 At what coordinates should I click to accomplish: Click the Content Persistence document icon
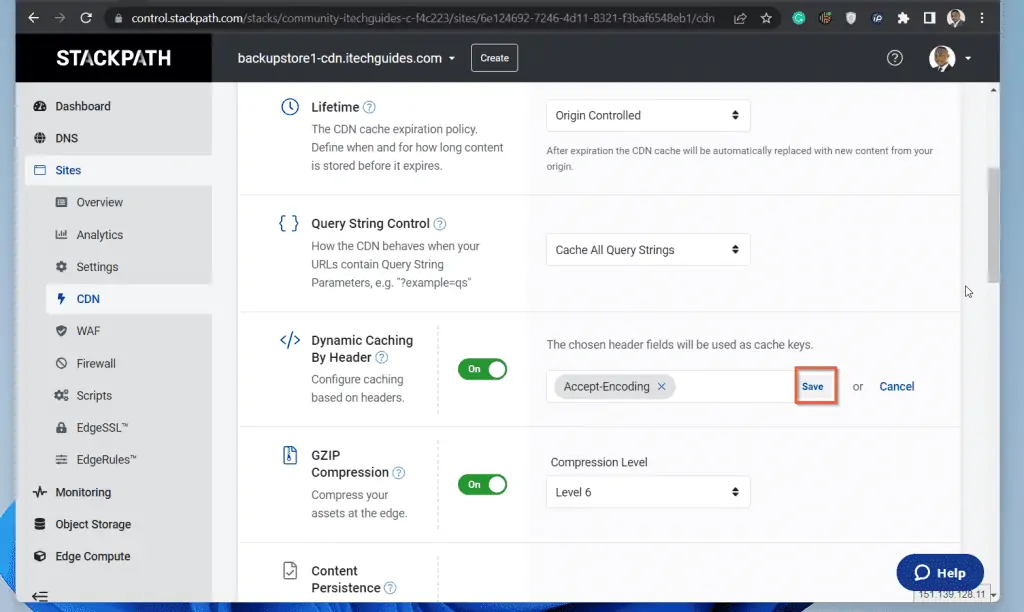(290, 571)
